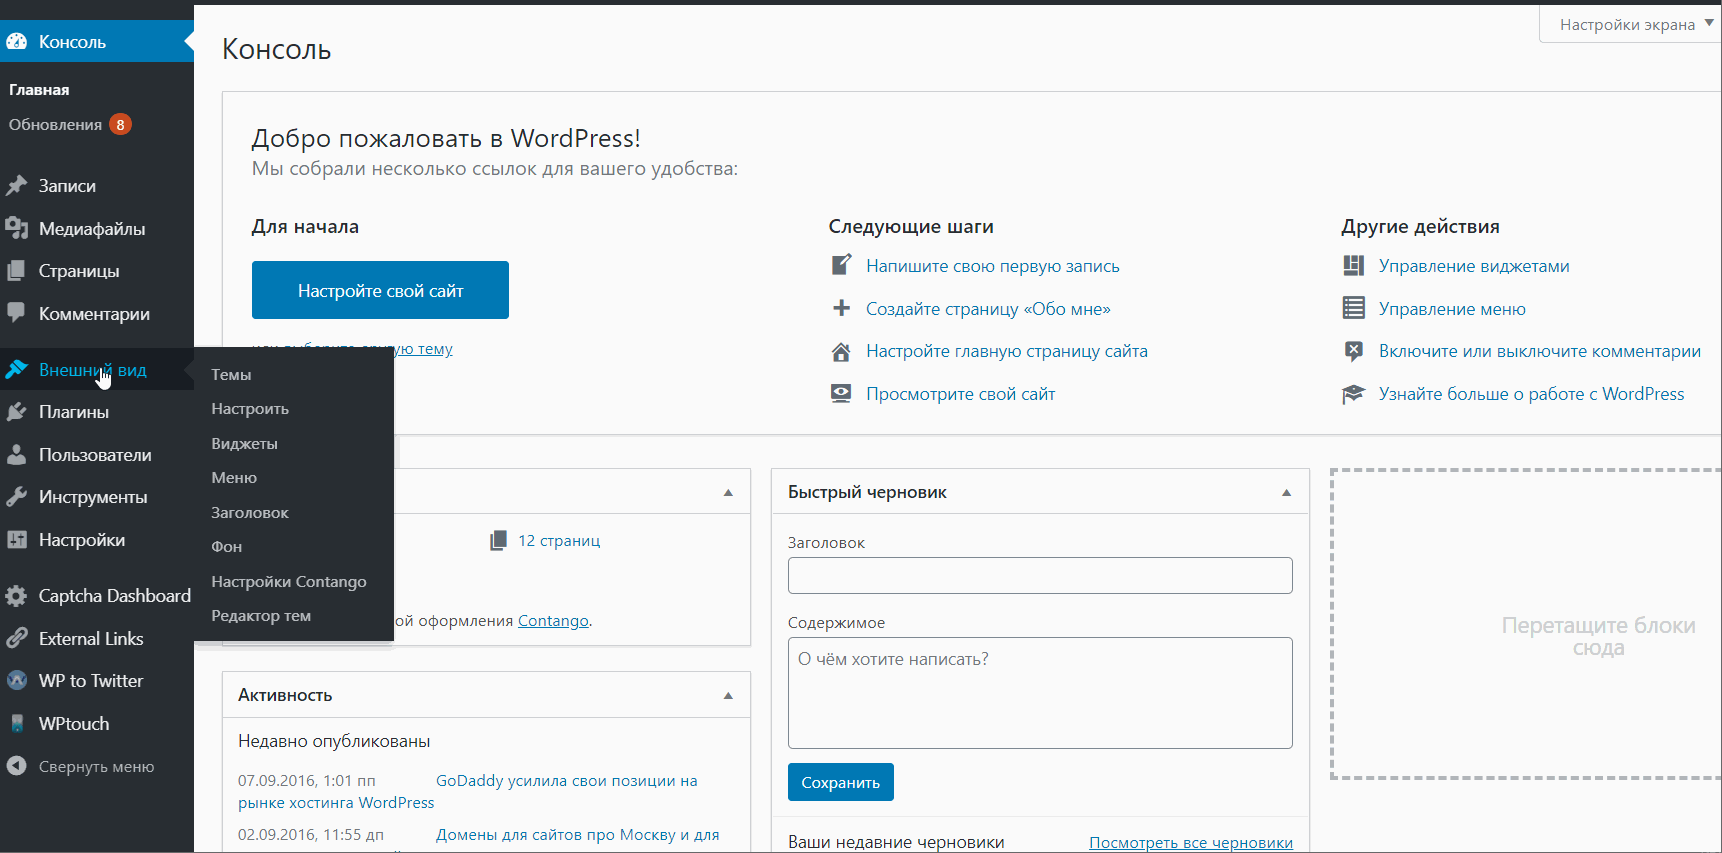Follow the Настройте главную страницу сайта link
Screen dimensions: 1722x853
[1007, 351]
